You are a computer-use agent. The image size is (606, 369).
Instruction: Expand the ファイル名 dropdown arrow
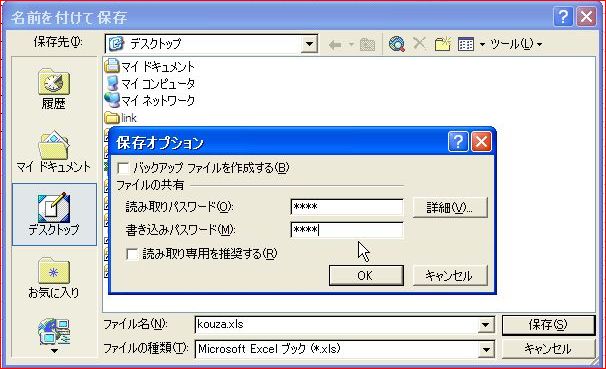(486, 325)
